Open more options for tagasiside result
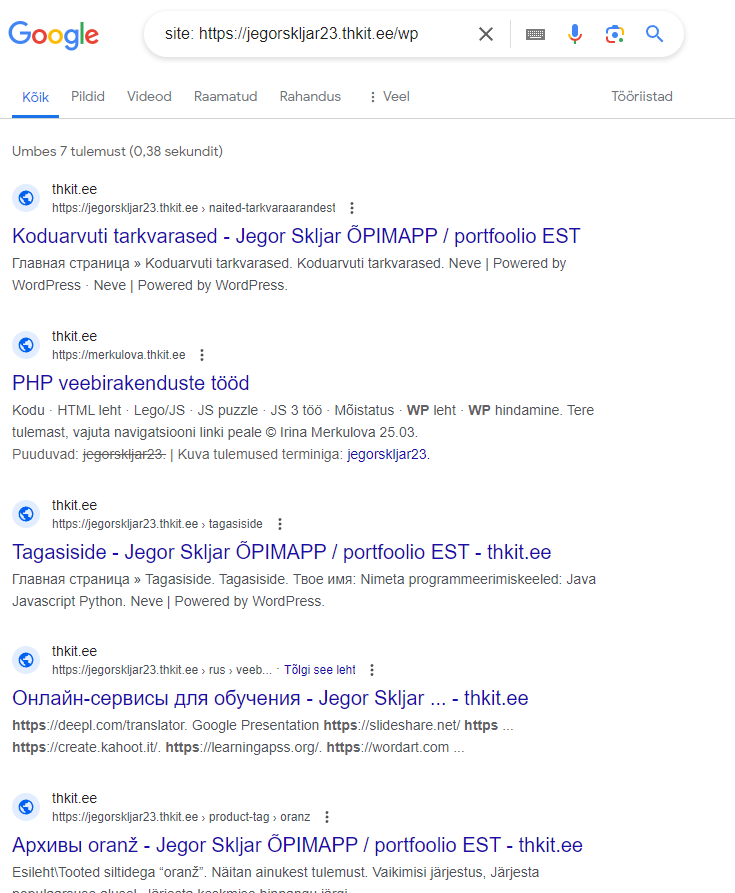The image size is (735, 893). pyautogui.click(x=280, y=524)
